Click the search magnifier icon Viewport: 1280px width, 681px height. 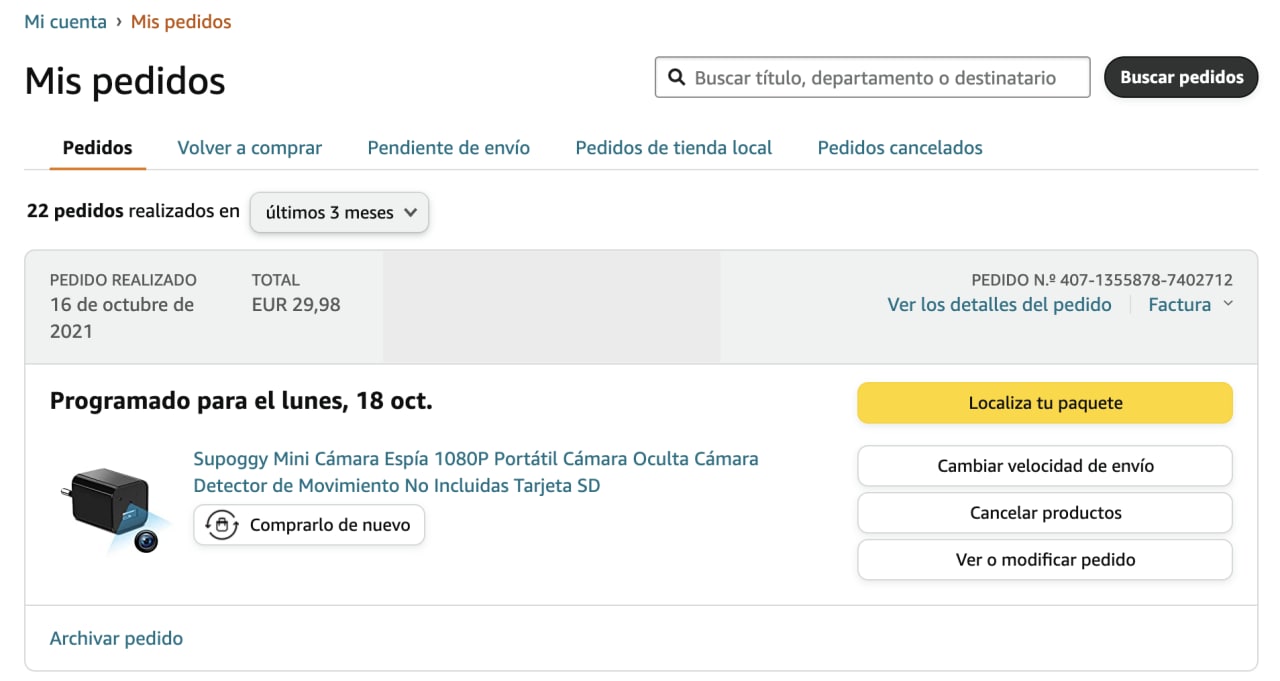[677, 77]
